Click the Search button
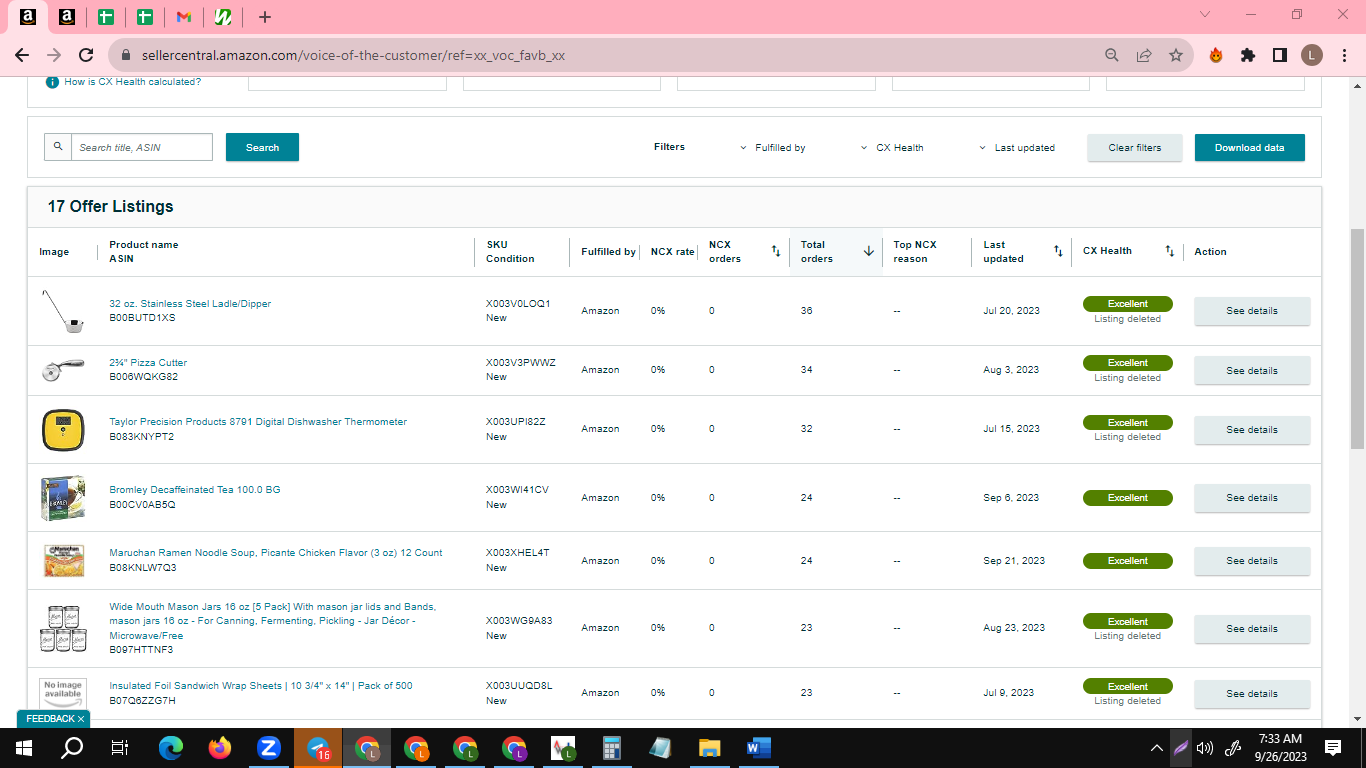The height and width of the screenshot is (768, 1366). 262,147
